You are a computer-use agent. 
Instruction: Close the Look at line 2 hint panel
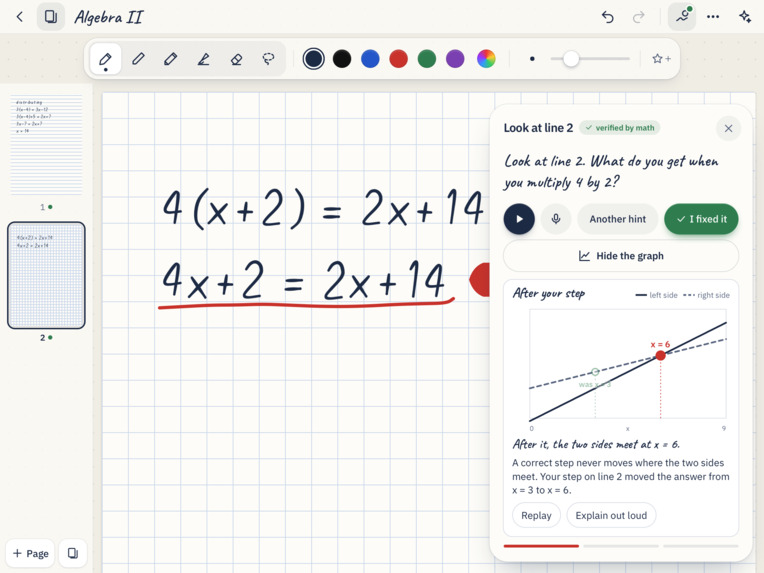click(728, 128)
